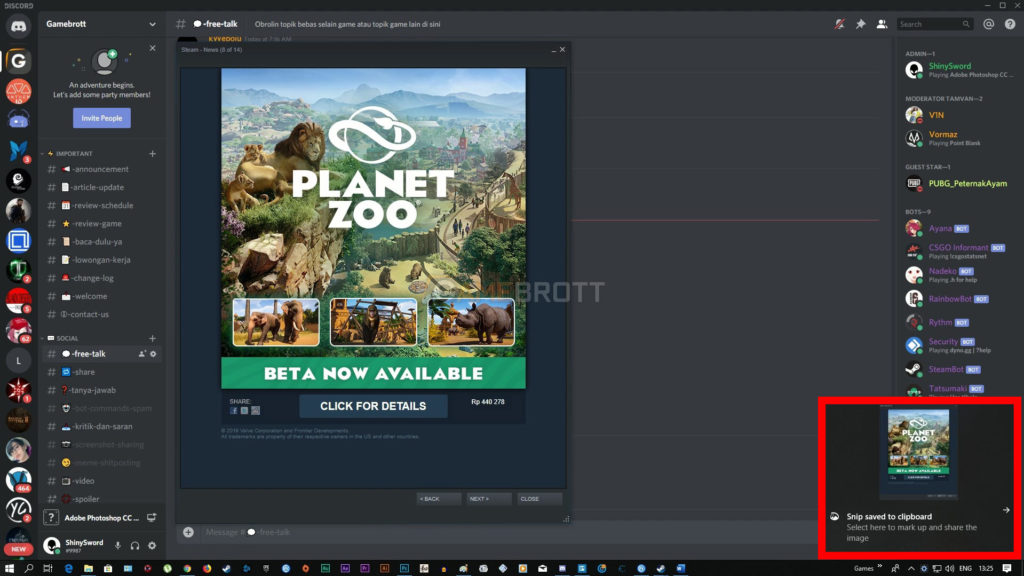Share on Facebook from the Steam popup
This screenshot has height=576, width=1024.
click(x=234, y=411)
